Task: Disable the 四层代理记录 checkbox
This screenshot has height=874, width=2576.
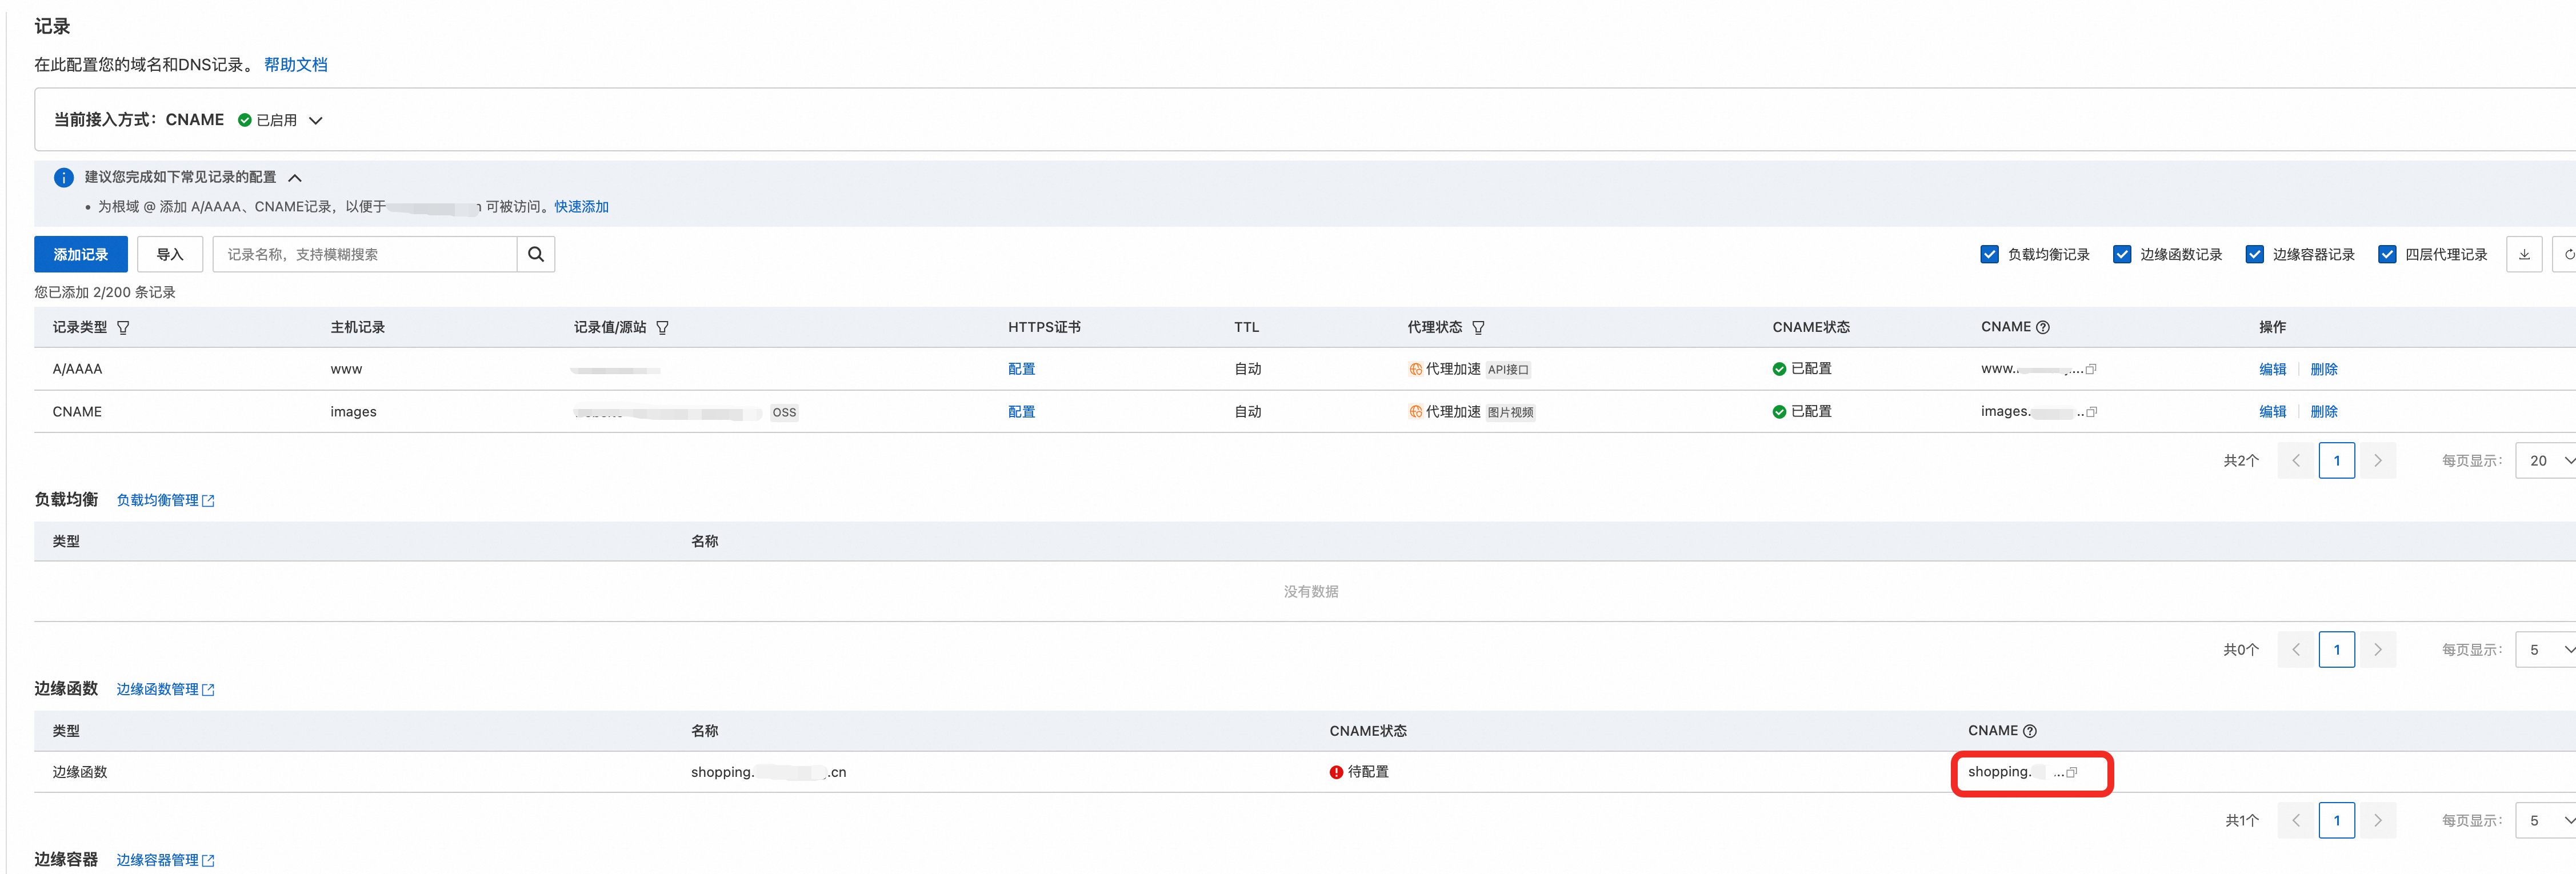Action: (x=2386, y=254)
